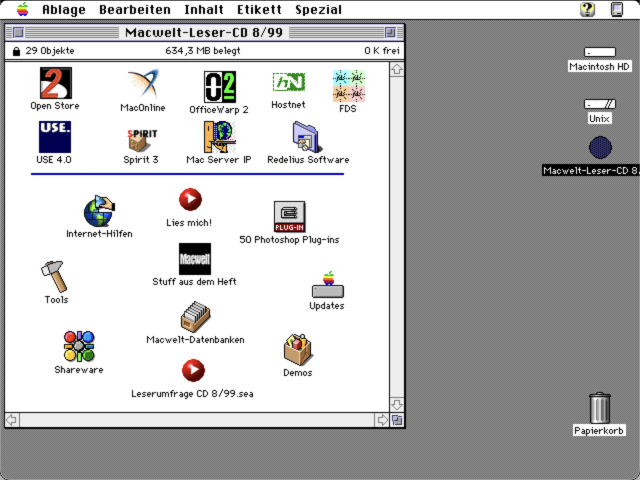This screenshot has height=480, width=640.
Task: Select the Unix drive on desktop
Action: tap(599, 104)
